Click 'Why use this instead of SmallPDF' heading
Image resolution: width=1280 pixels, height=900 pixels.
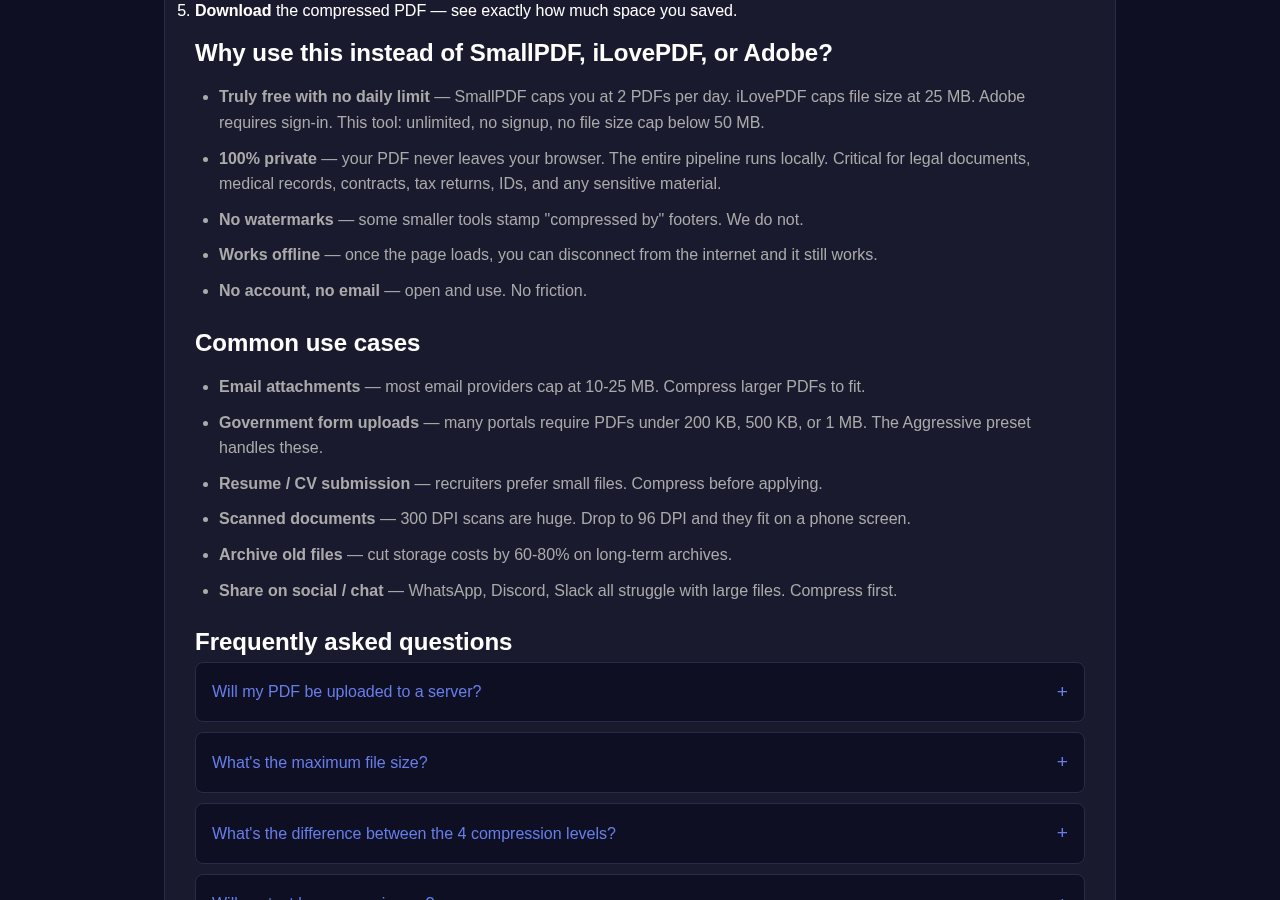coord(513,53)
